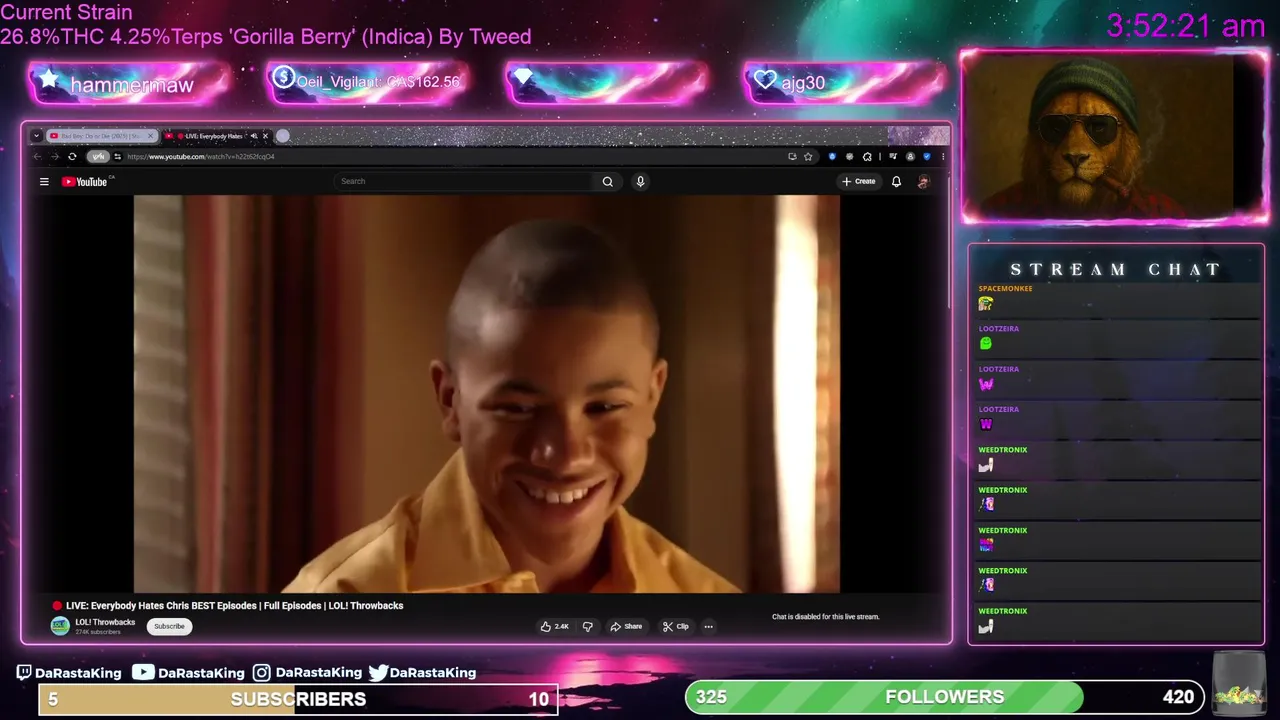The height and width of the screenshot is (720, 1280).
Task: Click the Ocil_Vigilant donation badge
Action: (x=367, y=82)
